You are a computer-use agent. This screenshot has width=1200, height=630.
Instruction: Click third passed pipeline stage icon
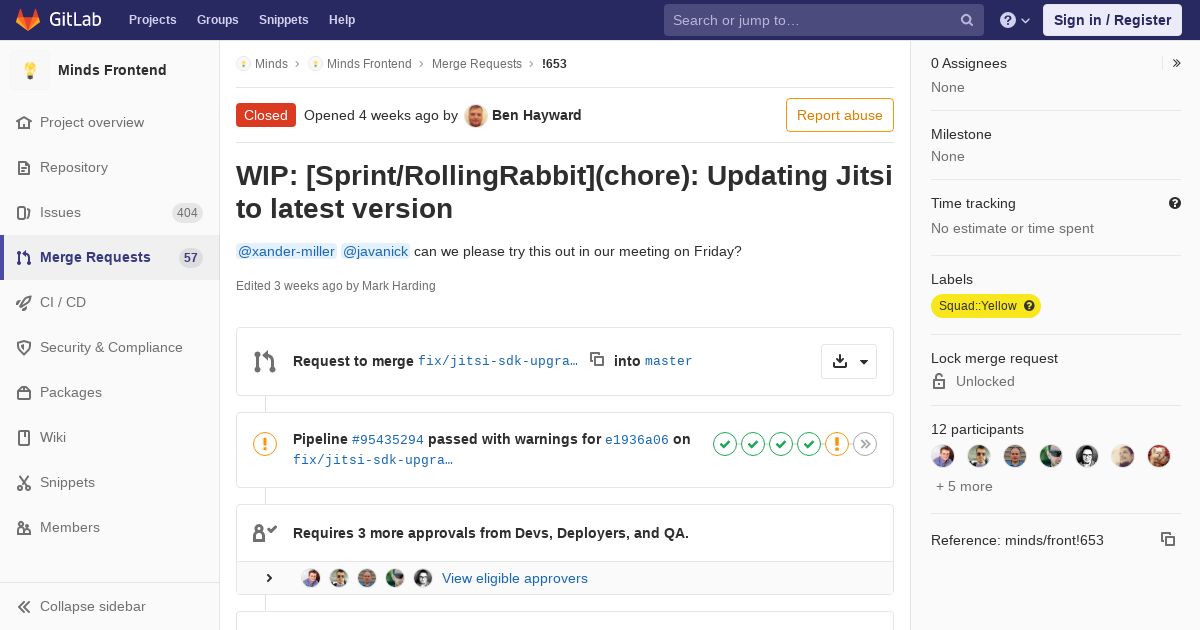tap(781, 444)
